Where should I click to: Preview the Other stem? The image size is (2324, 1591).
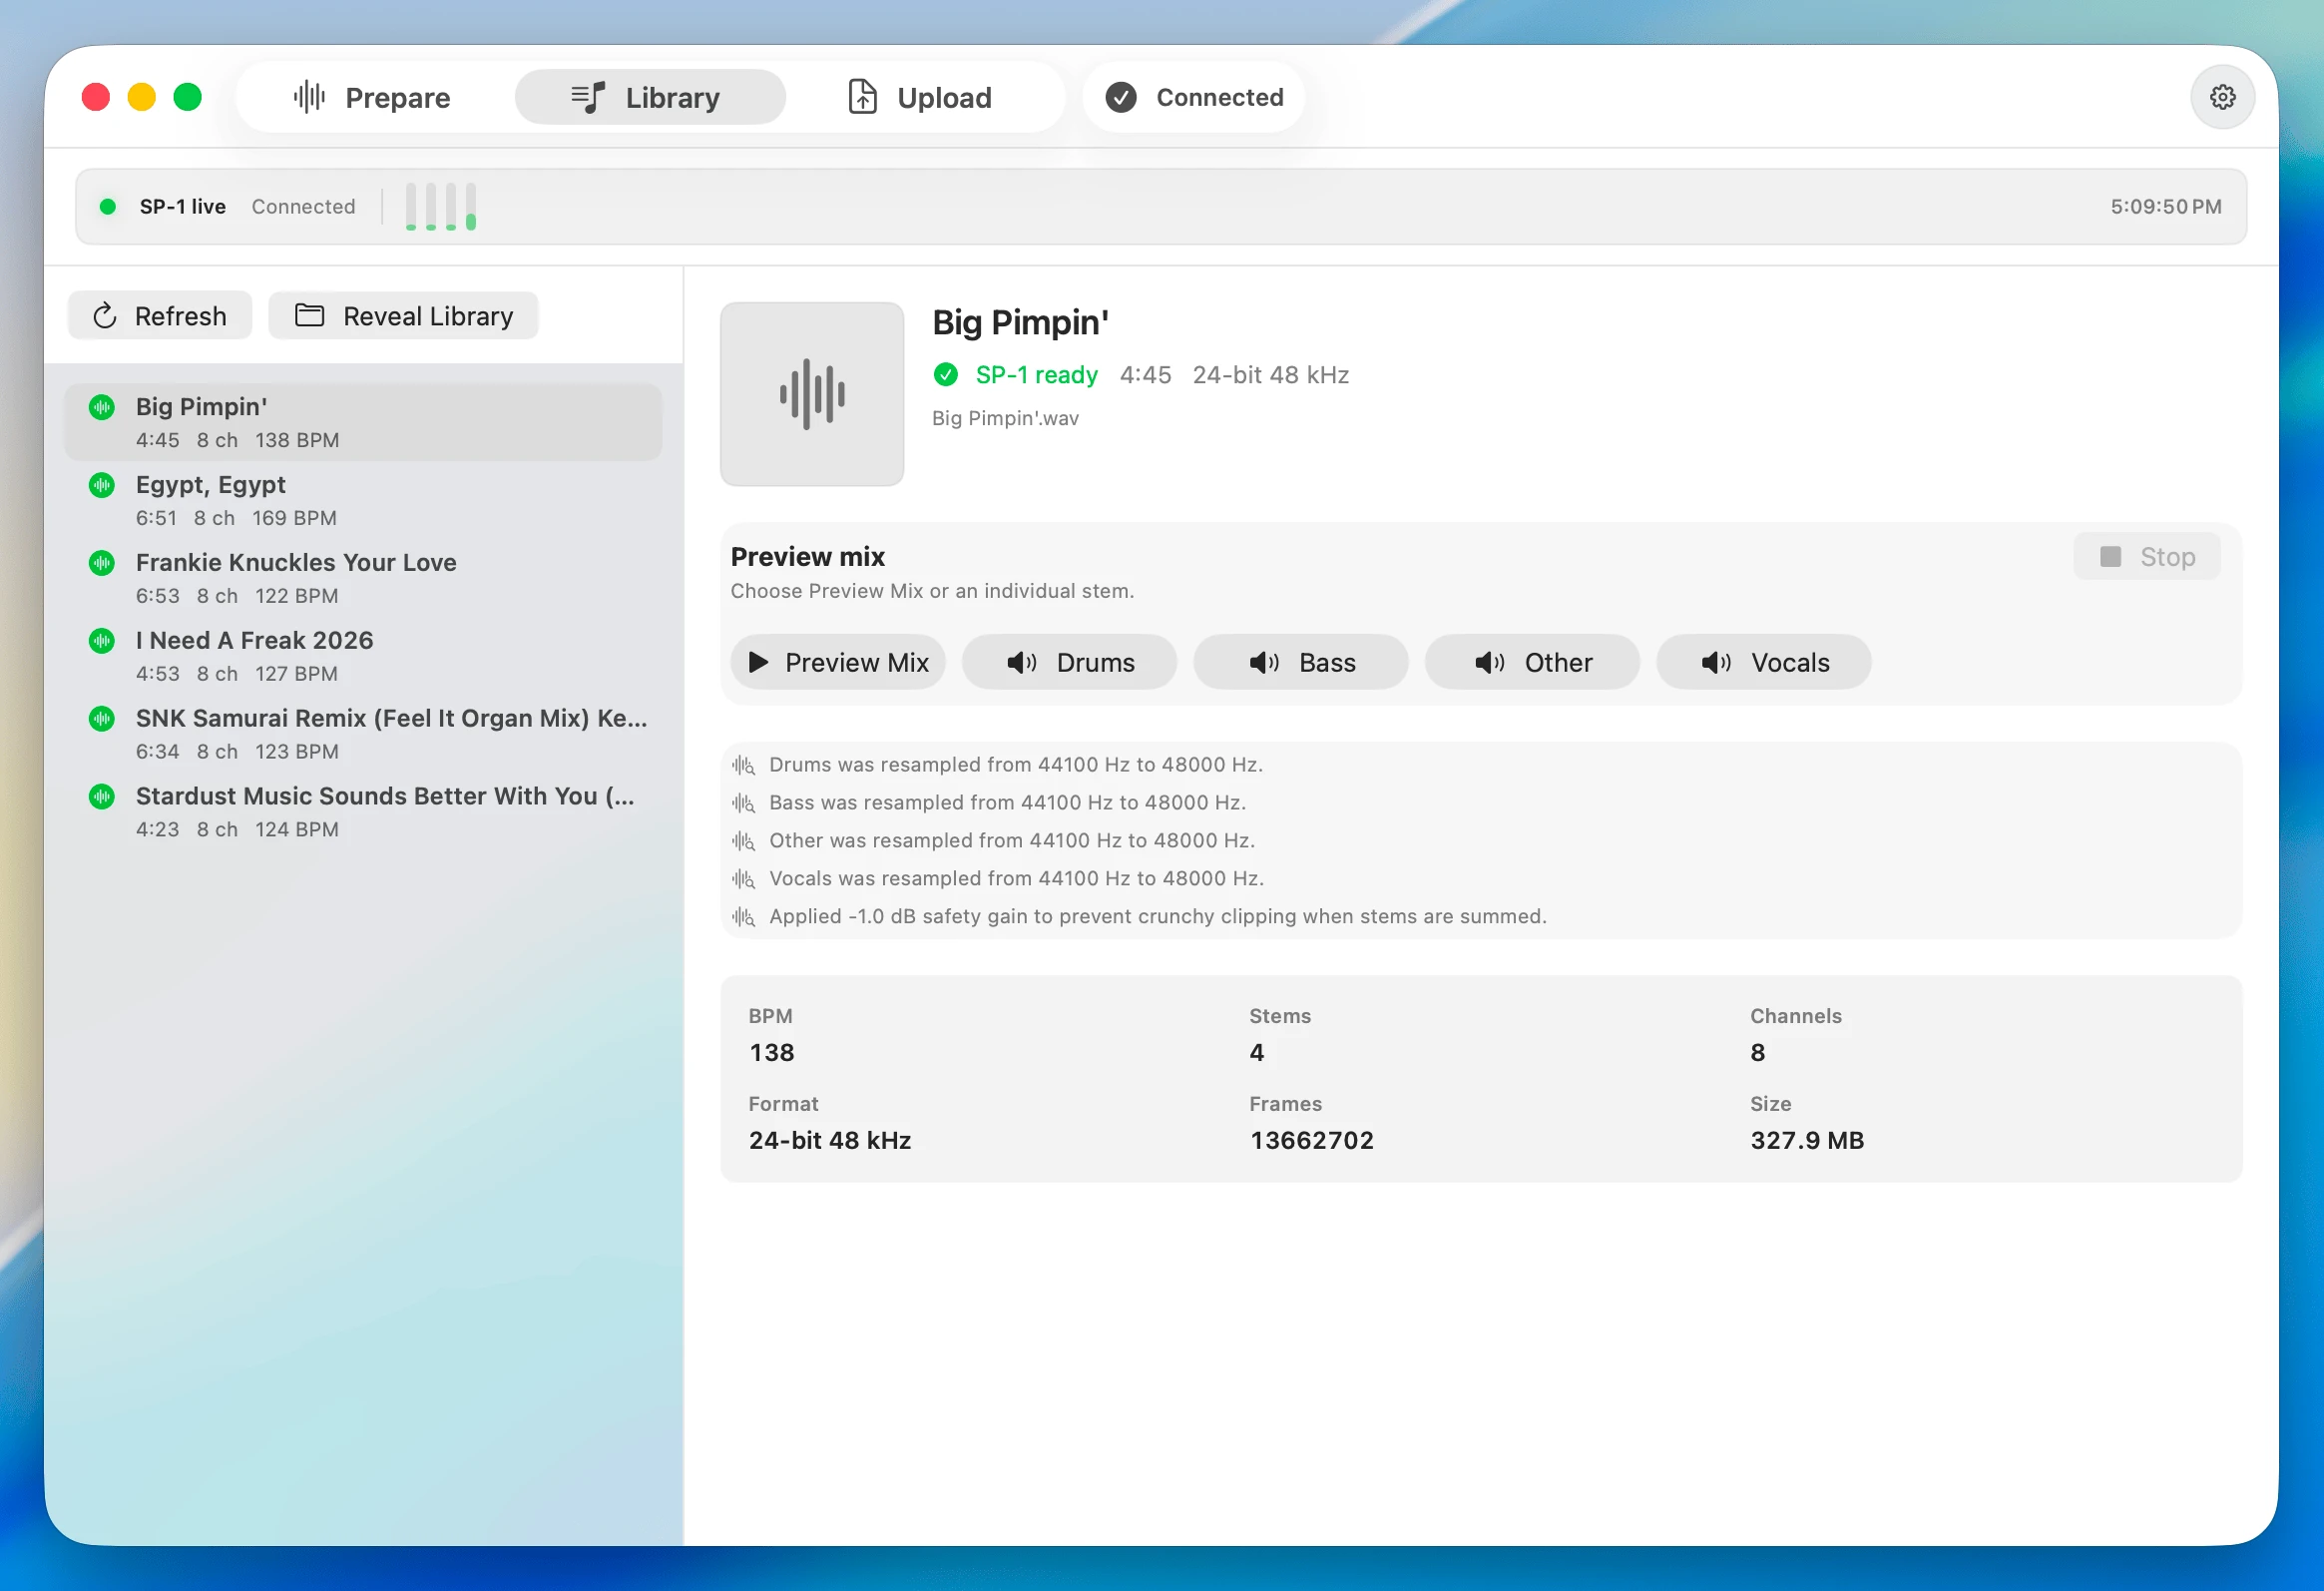click(1532, 662)
